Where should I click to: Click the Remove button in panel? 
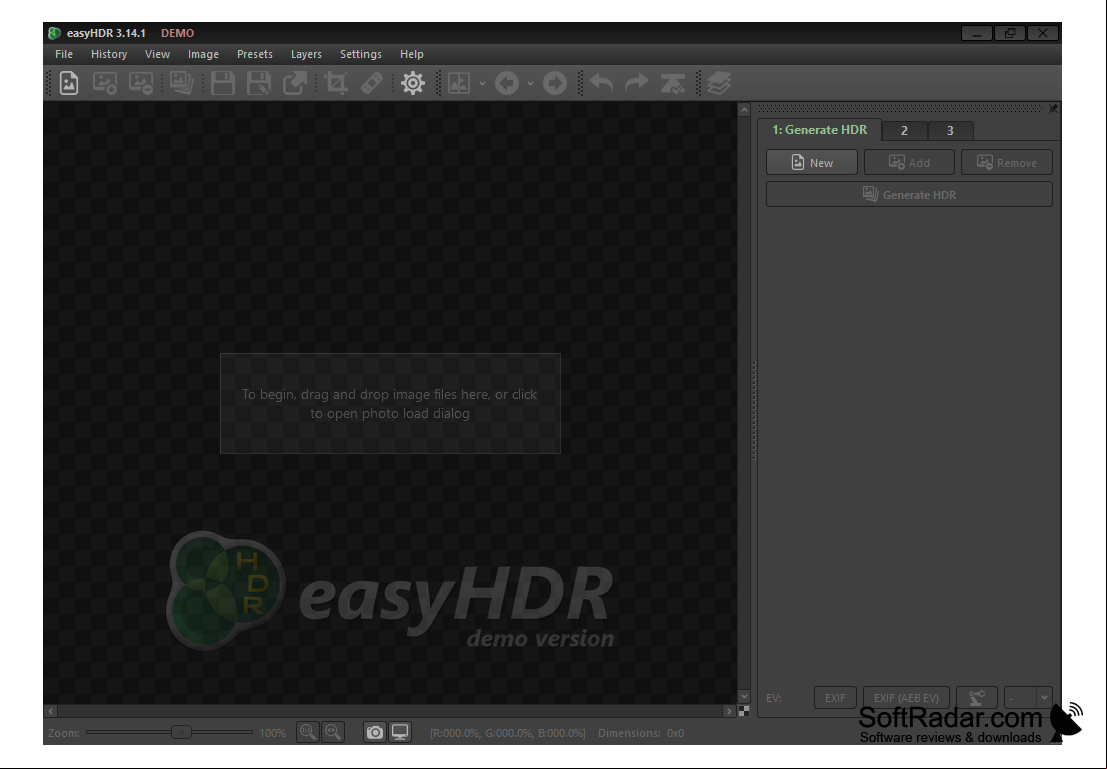click(1007, 162)
